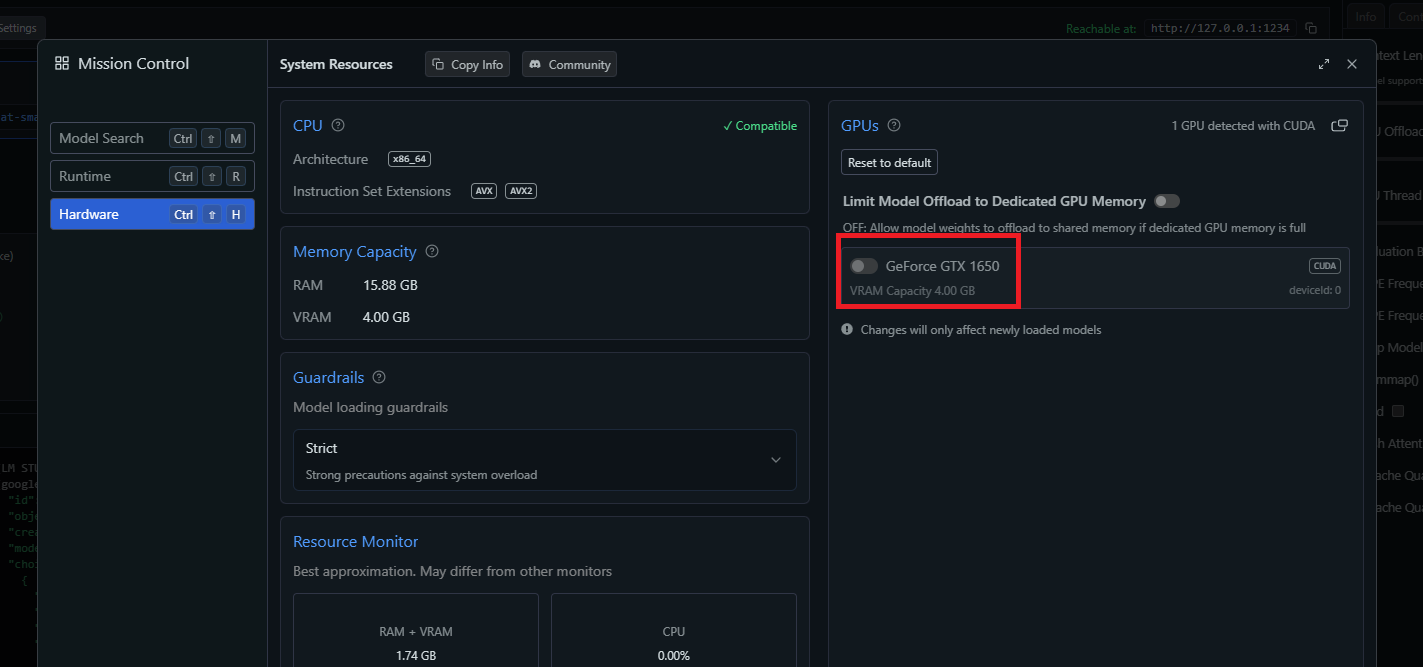1423x667 pixels.
Task: Click the deviceId: 0 label
Action: tap(1315, 291)
